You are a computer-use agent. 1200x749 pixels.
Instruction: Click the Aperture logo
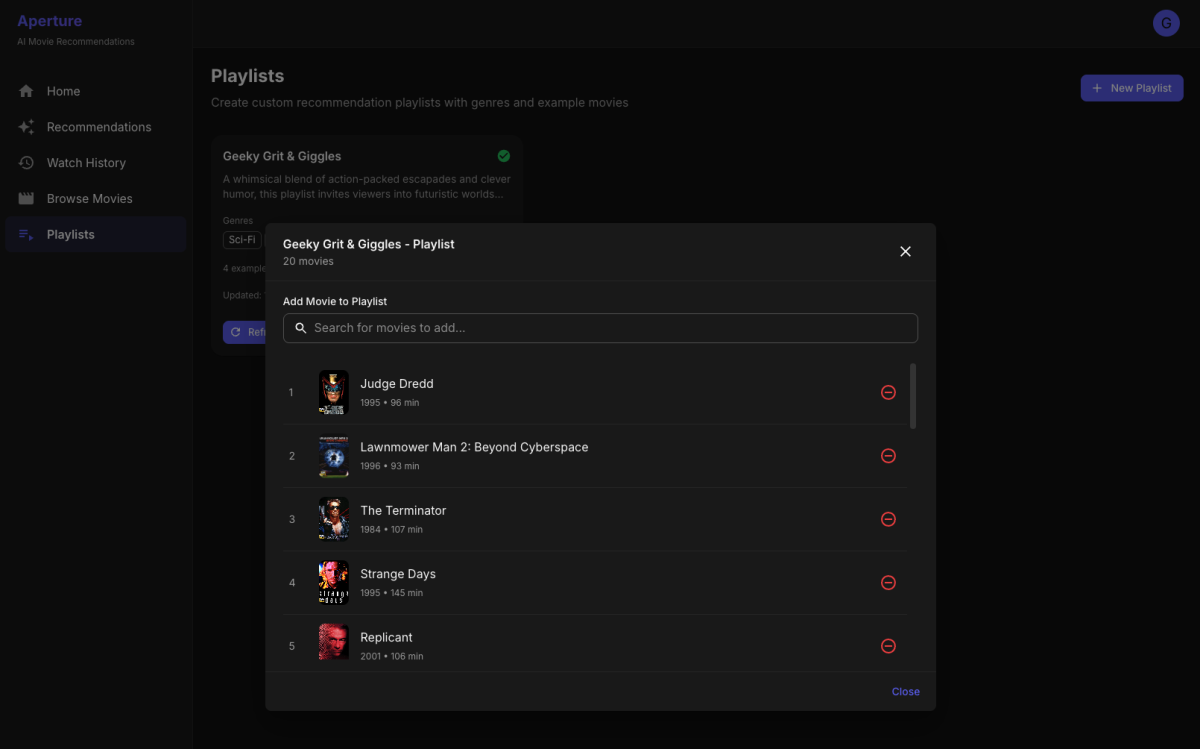pos(51,20)
